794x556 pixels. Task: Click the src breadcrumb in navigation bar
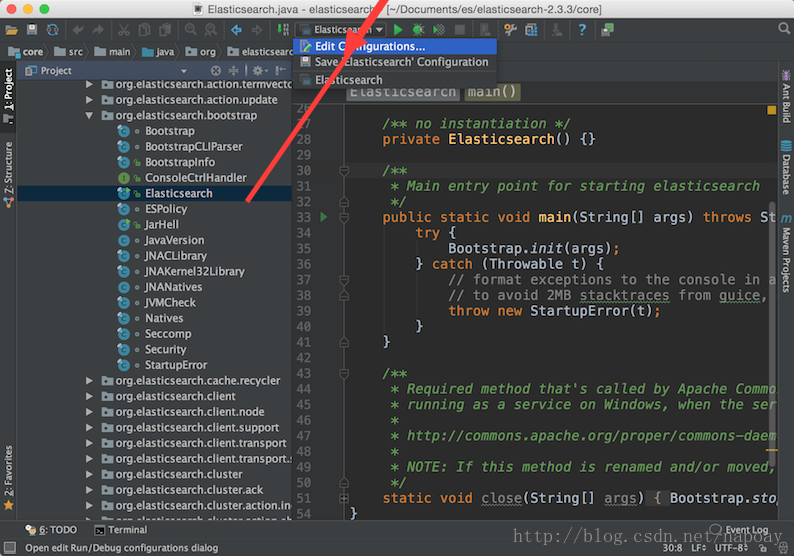coord(69,52)
